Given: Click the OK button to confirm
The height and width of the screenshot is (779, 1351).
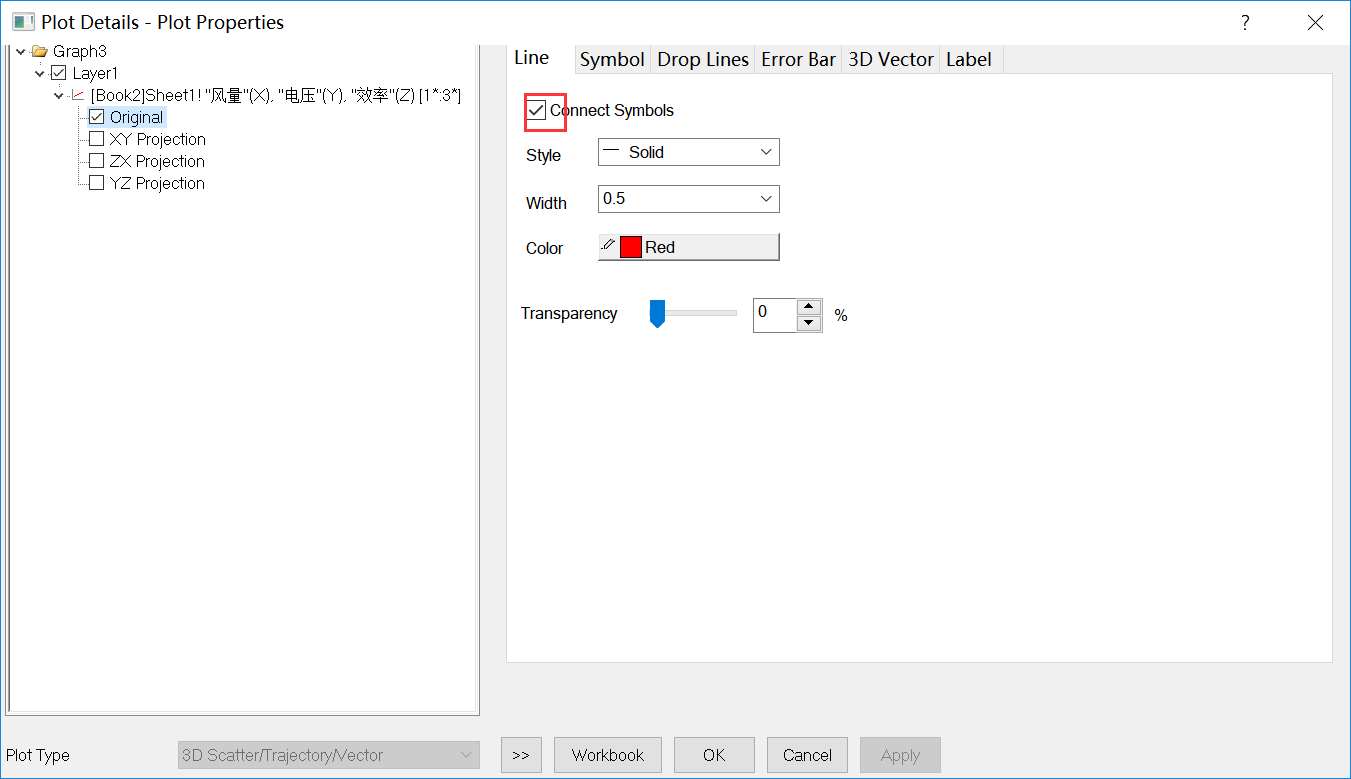Looking at the screenshot, I should (x=713, y=755).
